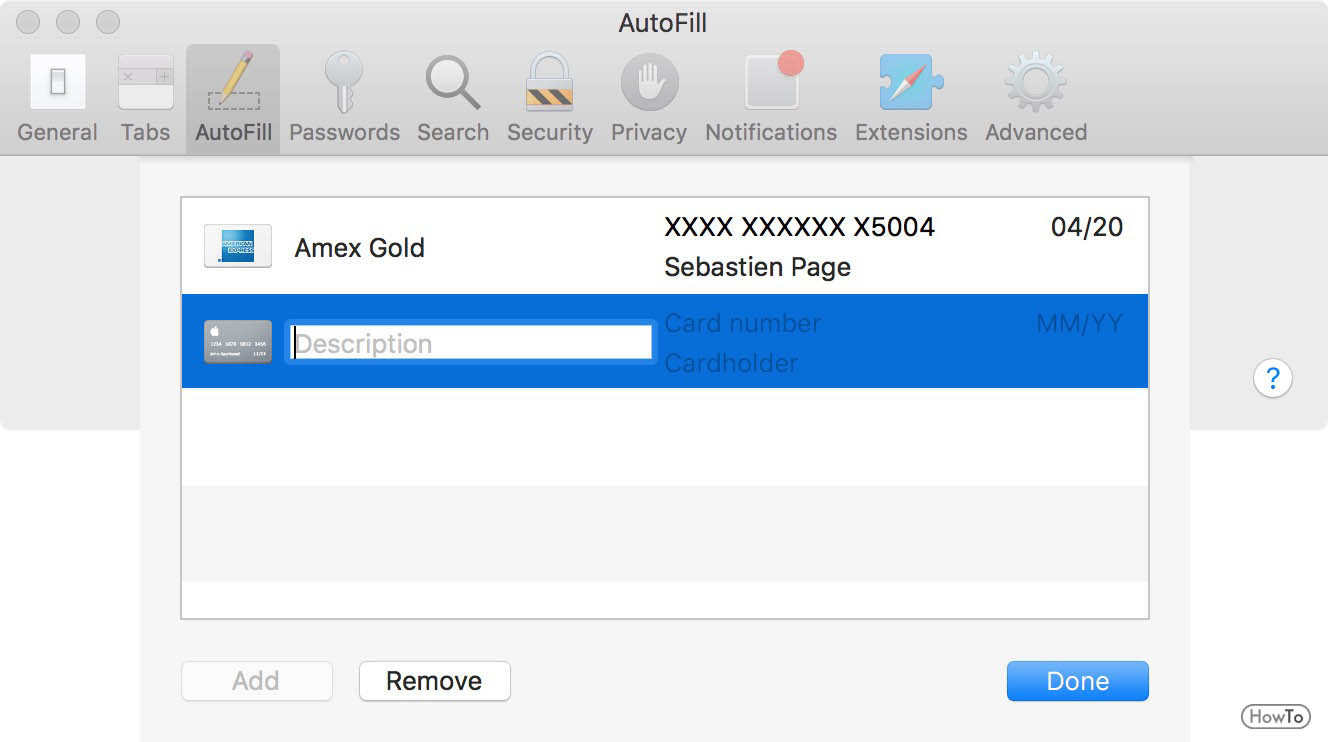The image size is (1328, 742).
Task: Open the Privacy hand pane
Action: point(649,99)
